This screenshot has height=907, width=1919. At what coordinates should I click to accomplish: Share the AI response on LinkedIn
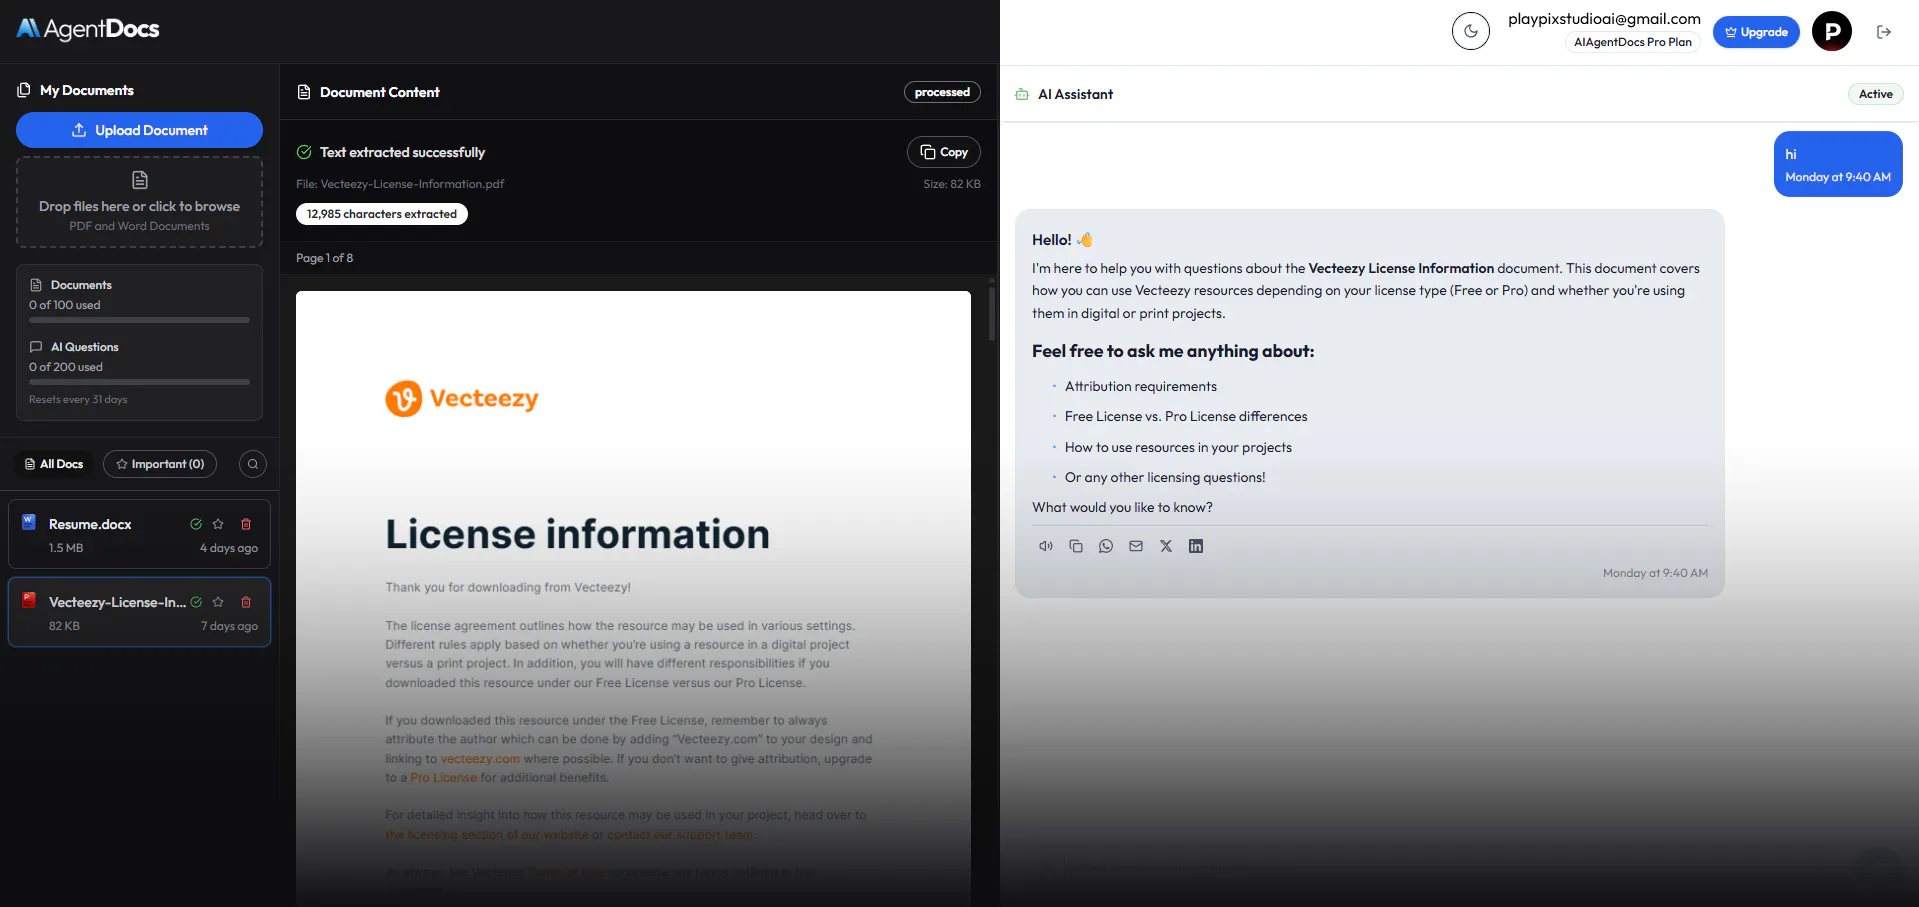pos(1196,546)
